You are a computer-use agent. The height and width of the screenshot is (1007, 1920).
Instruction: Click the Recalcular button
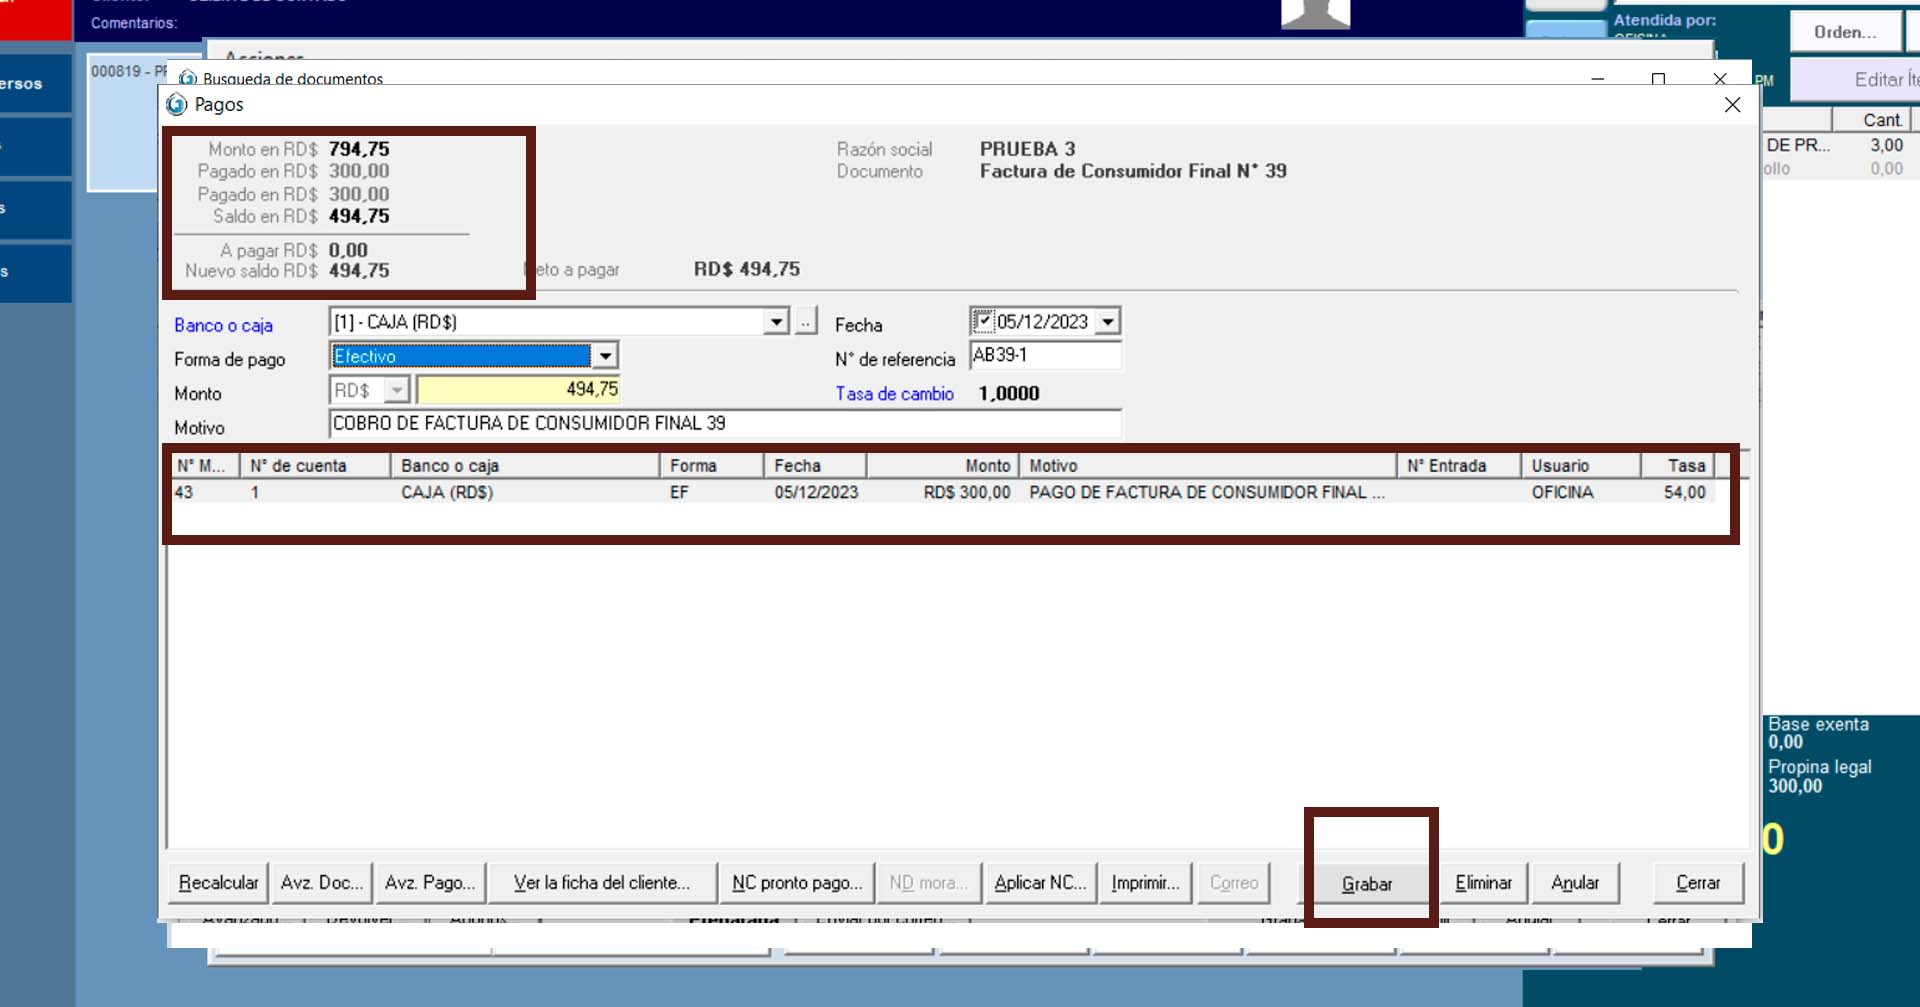tap(218, 883)
